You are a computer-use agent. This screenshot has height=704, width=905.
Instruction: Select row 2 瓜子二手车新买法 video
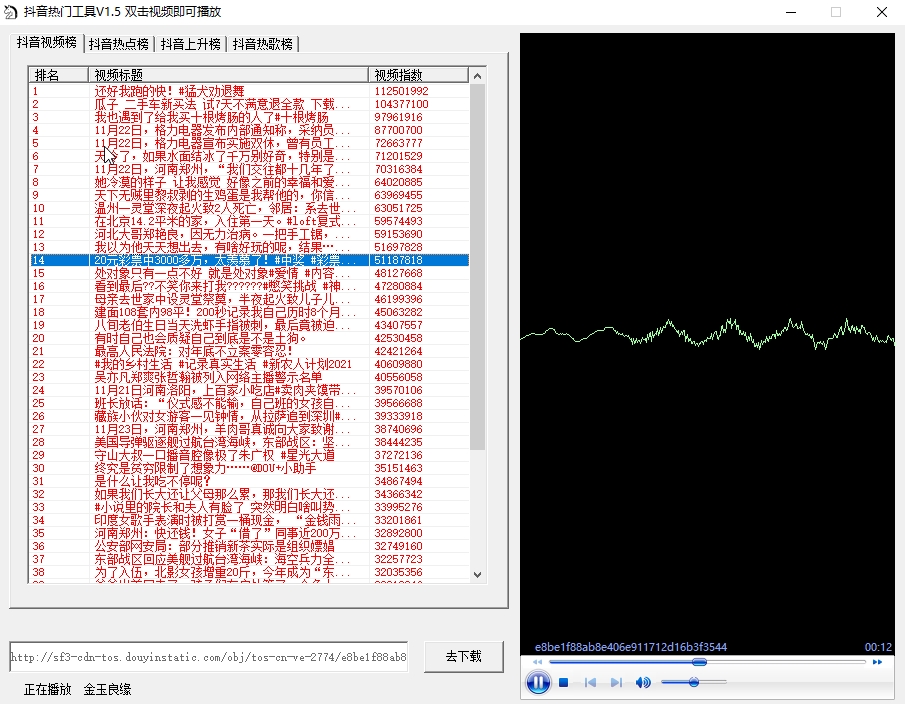(x=249, y=104)
